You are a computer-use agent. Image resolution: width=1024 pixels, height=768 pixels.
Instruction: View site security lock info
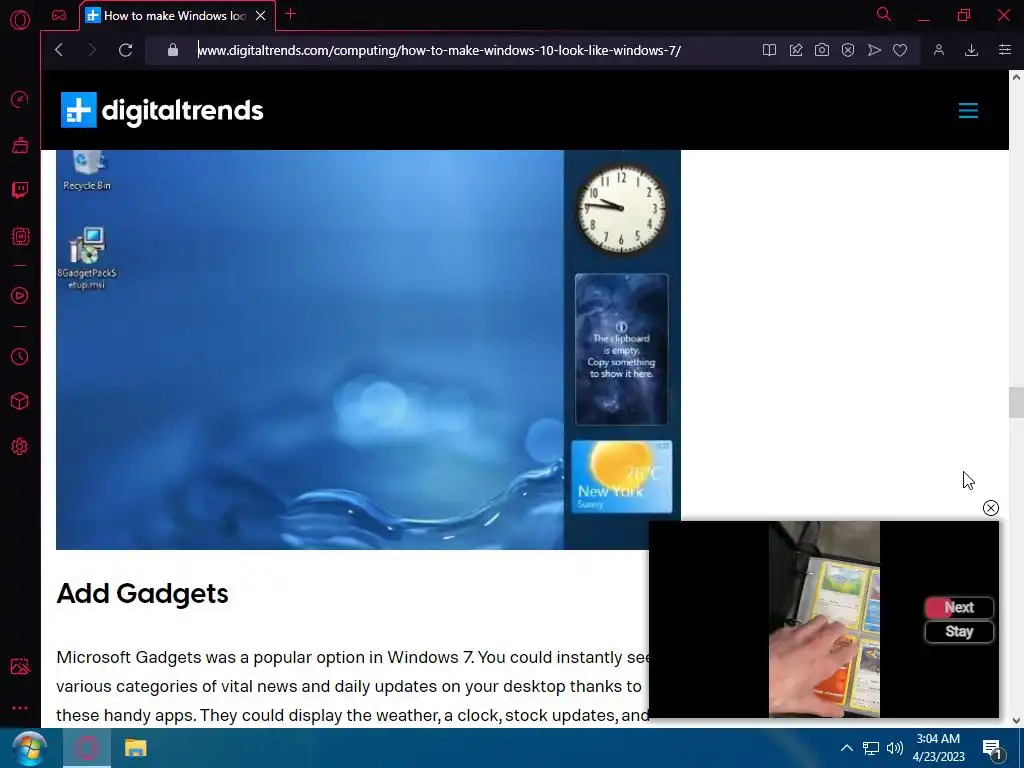click(173, 50)
